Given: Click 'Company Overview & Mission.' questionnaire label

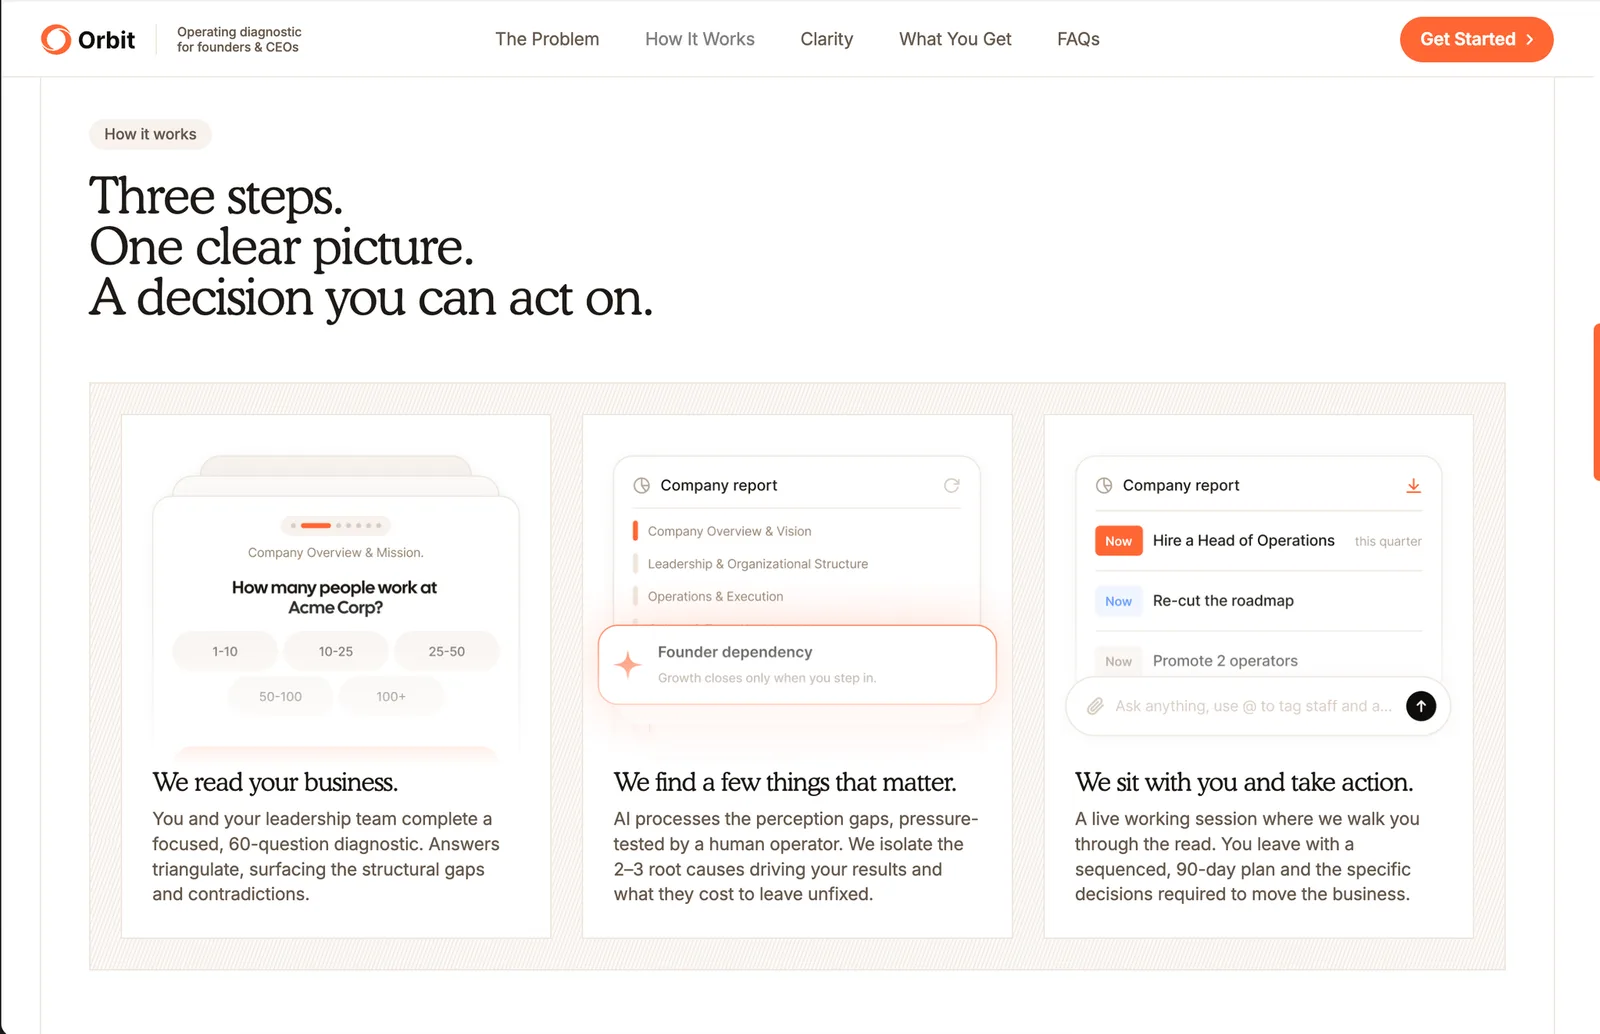Looking at the screenshot, I should 336,552.
